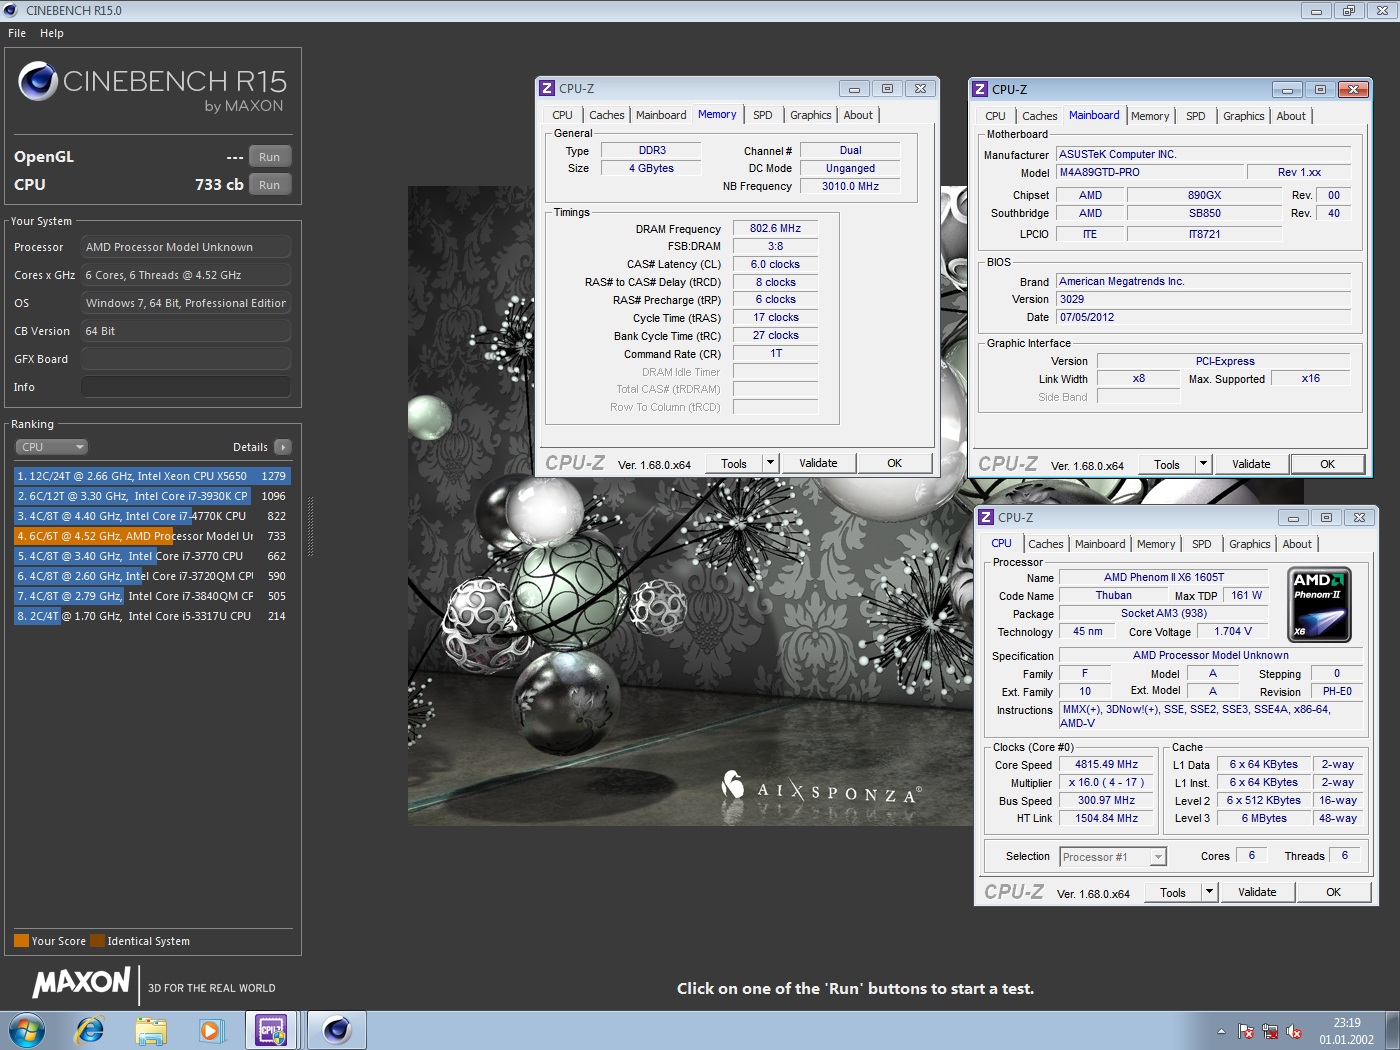
Task: Select ranking entry Core i7-3770
Action: click(x=152, y=556)
